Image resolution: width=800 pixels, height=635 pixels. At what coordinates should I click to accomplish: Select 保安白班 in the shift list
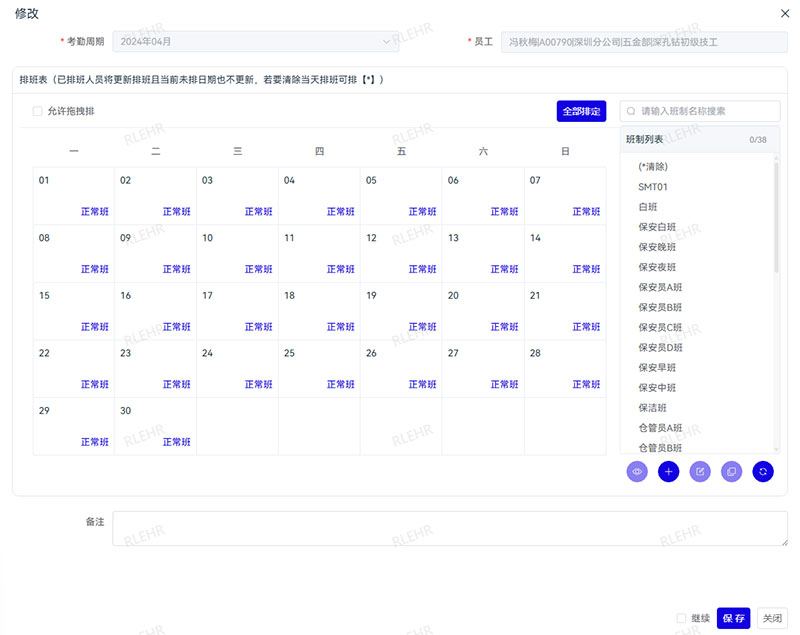click(x=657, y=227)
